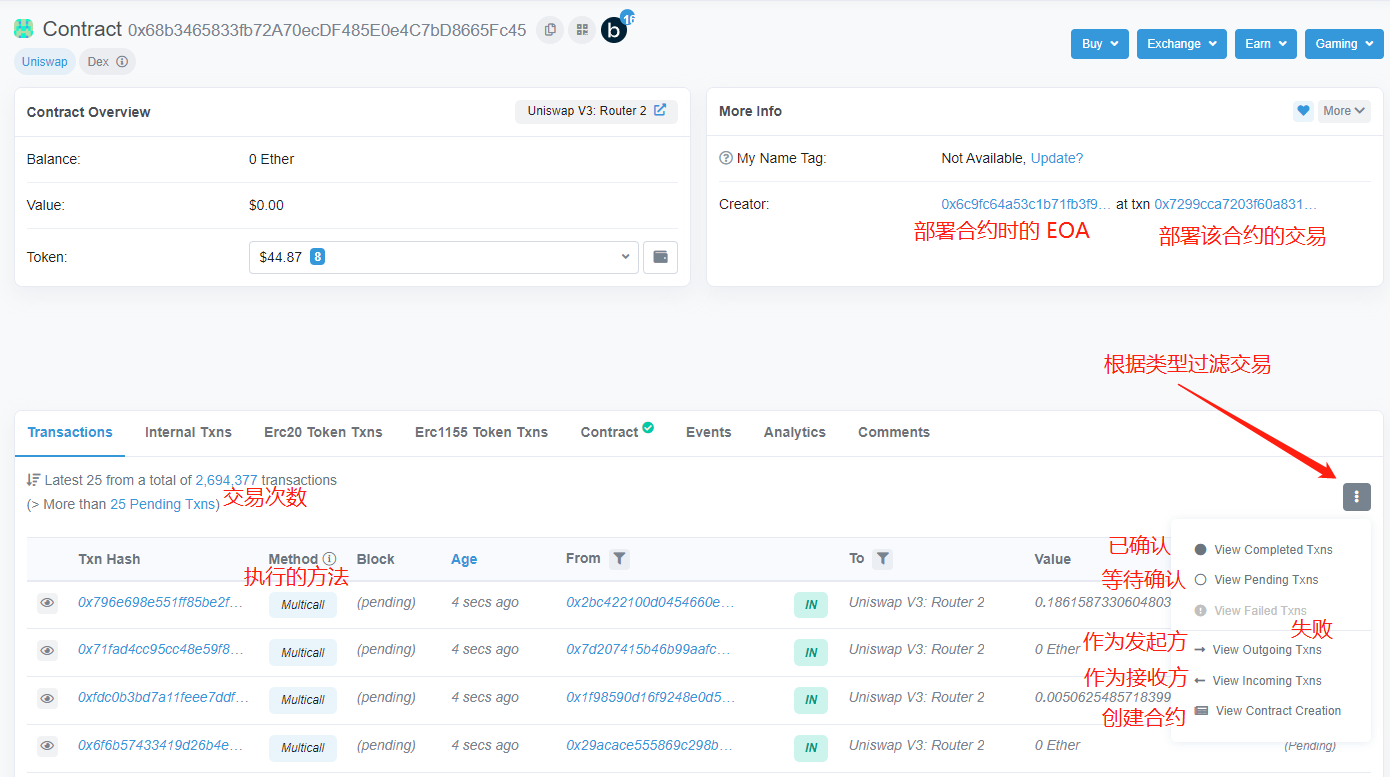Click the sort icon before Latest 25
The width and height of the screenshot is (1390, 777).
(34, 480)
